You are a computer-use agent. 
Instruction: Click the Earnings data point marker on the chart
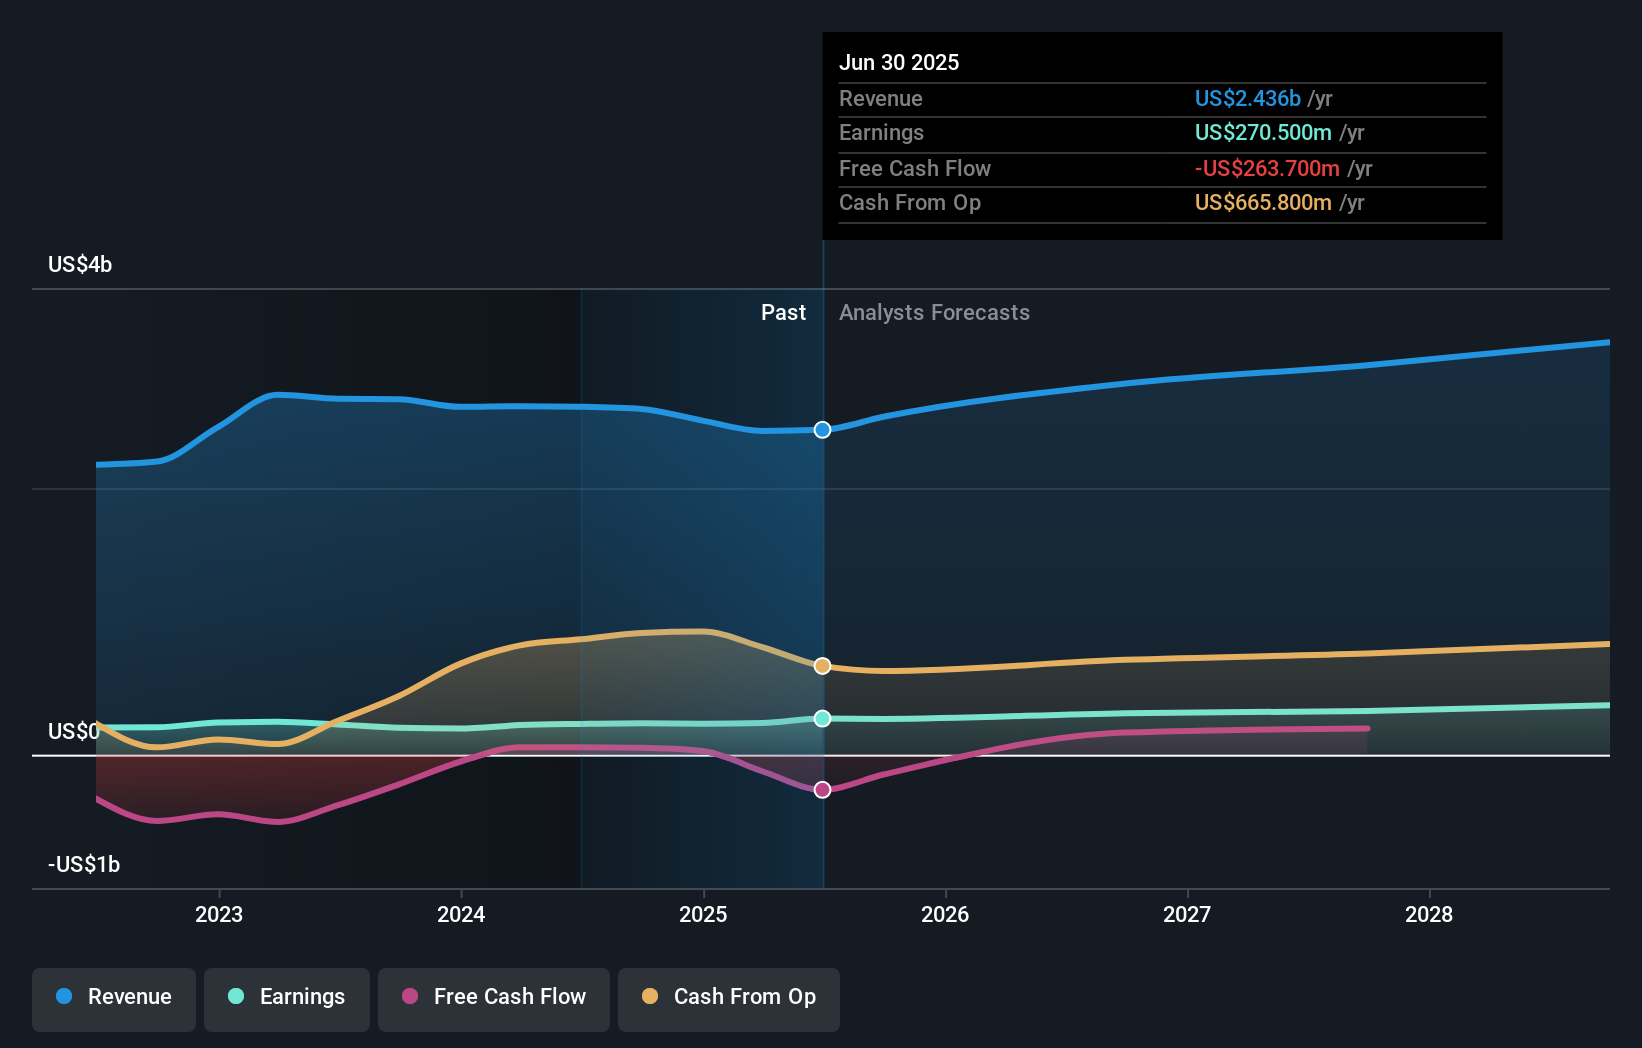click(822, 717)
